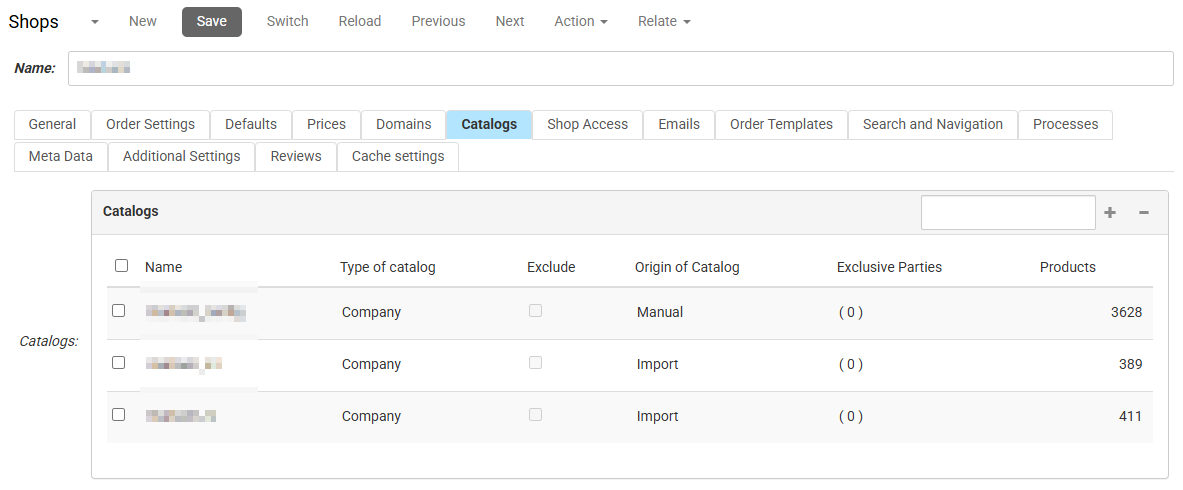Viewport: 1183px width, 490px height.
Task: Click the New button
Action: click(x=143, y=21)
